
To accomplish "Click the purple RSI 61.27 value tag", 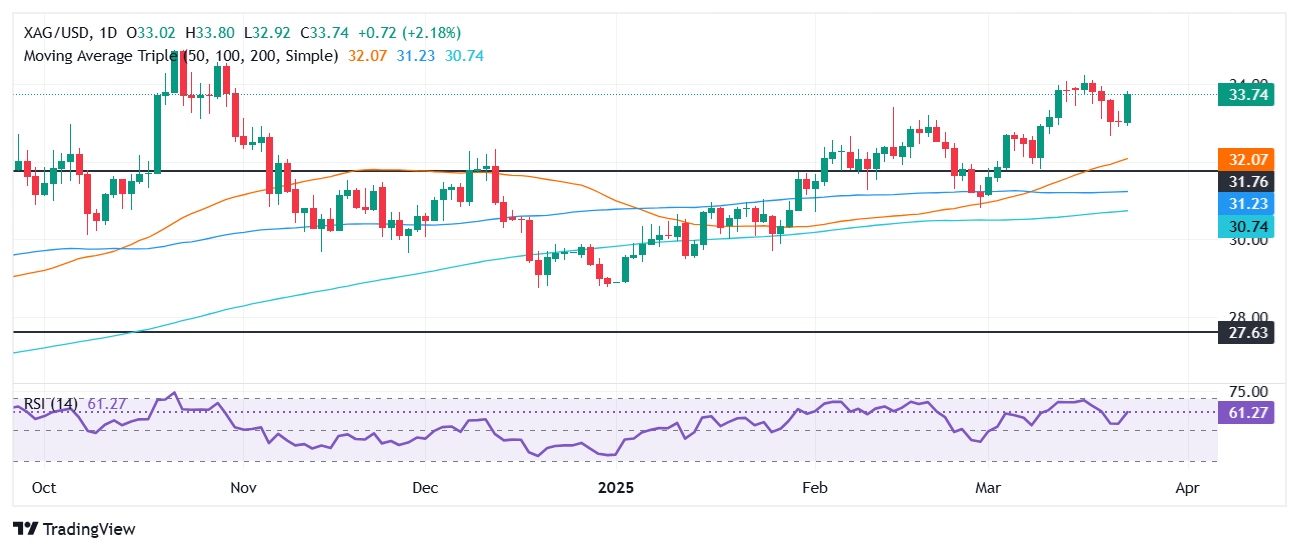I will point(1245,412).
